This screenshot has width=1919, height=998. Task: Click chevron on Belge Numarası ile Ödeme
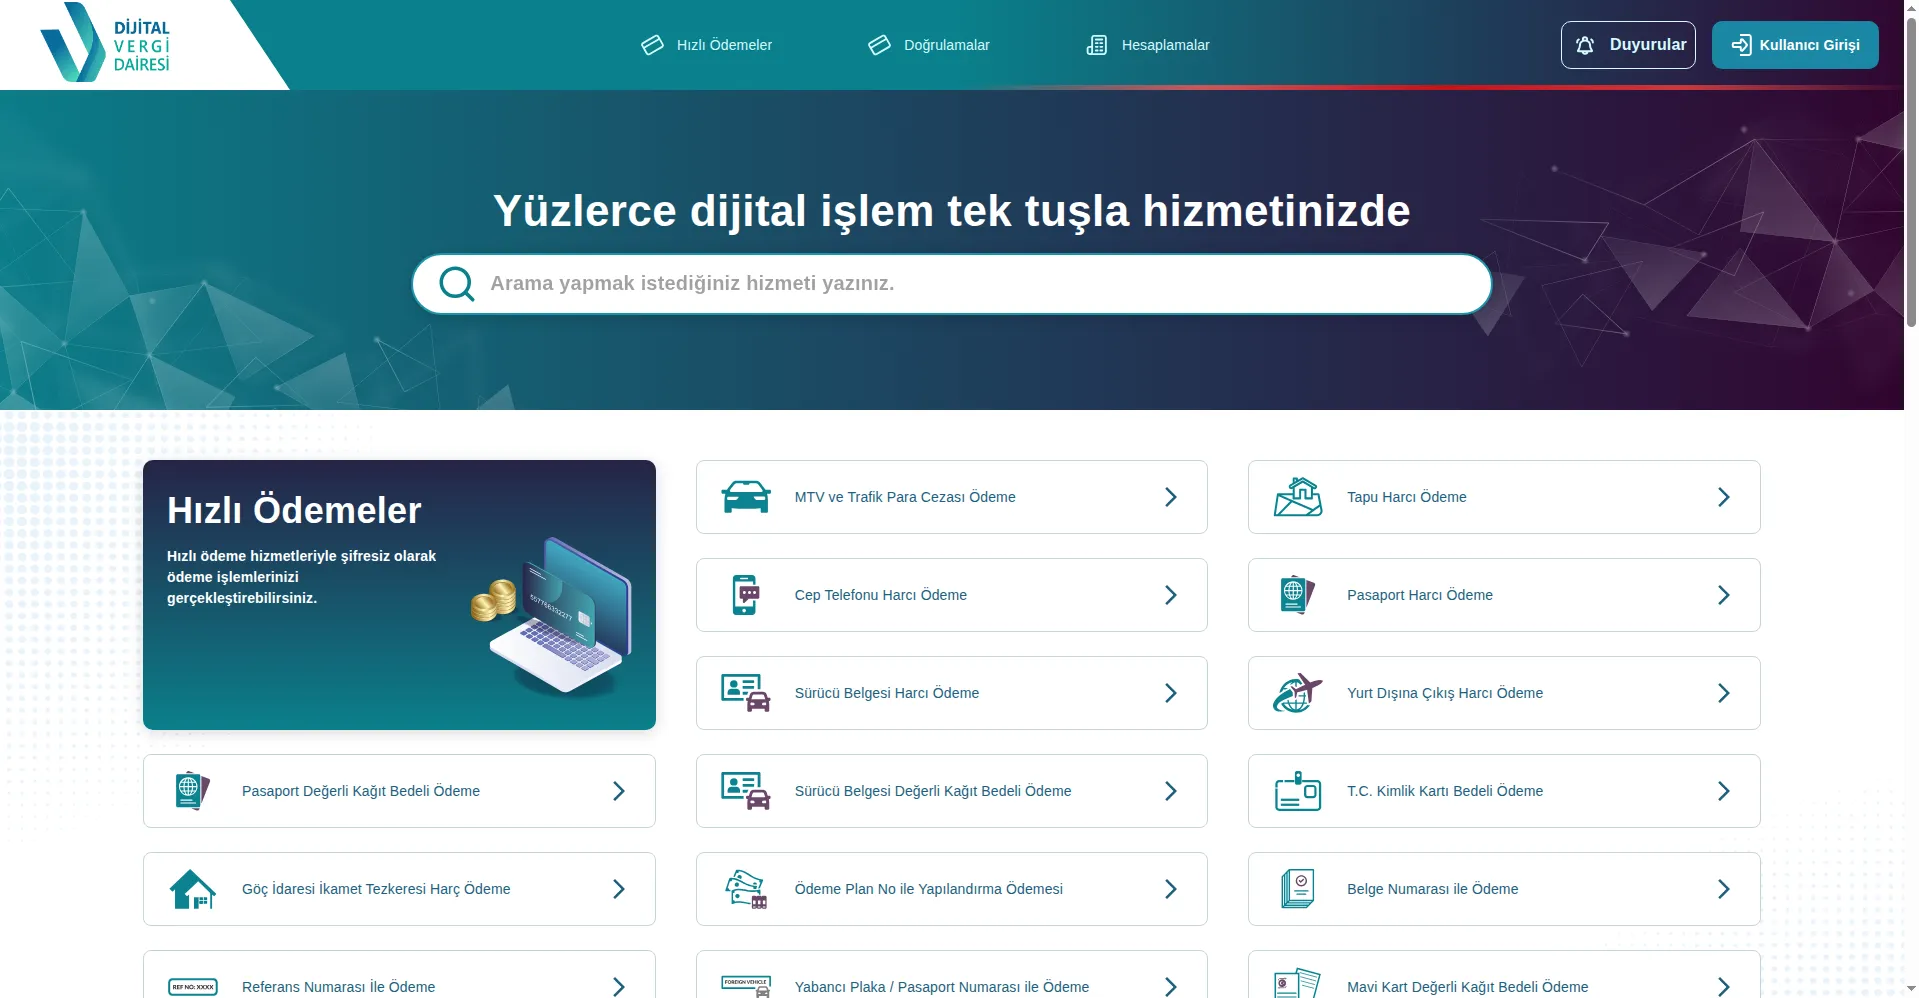coord(1724,889)
